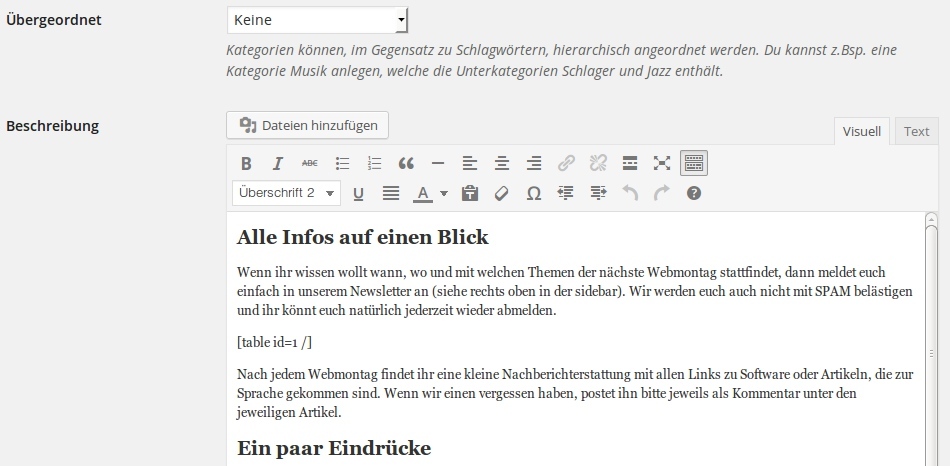
Task: Center align the text
Action: 502,163
